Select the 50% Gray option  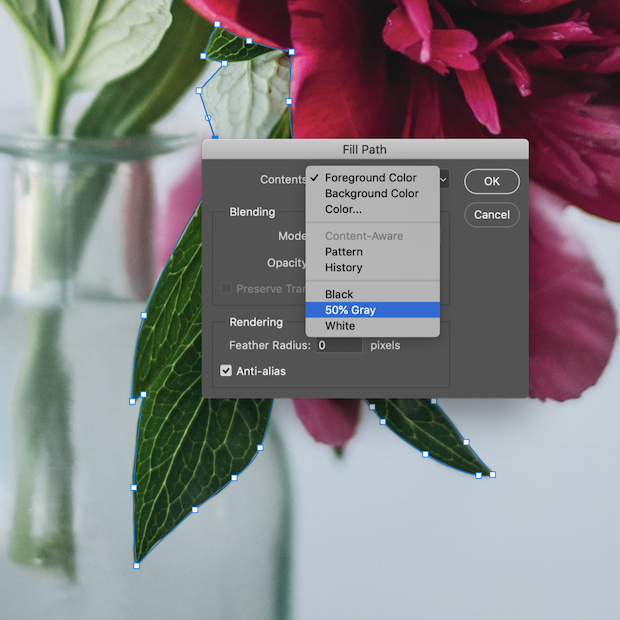click(x=350, y=310)
